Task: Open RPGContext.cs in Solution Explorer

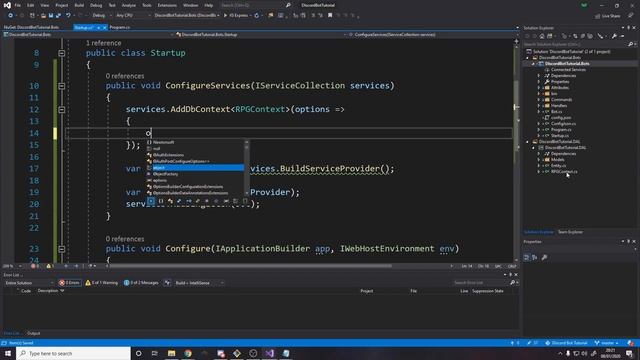Action: [x=564, y=171]
